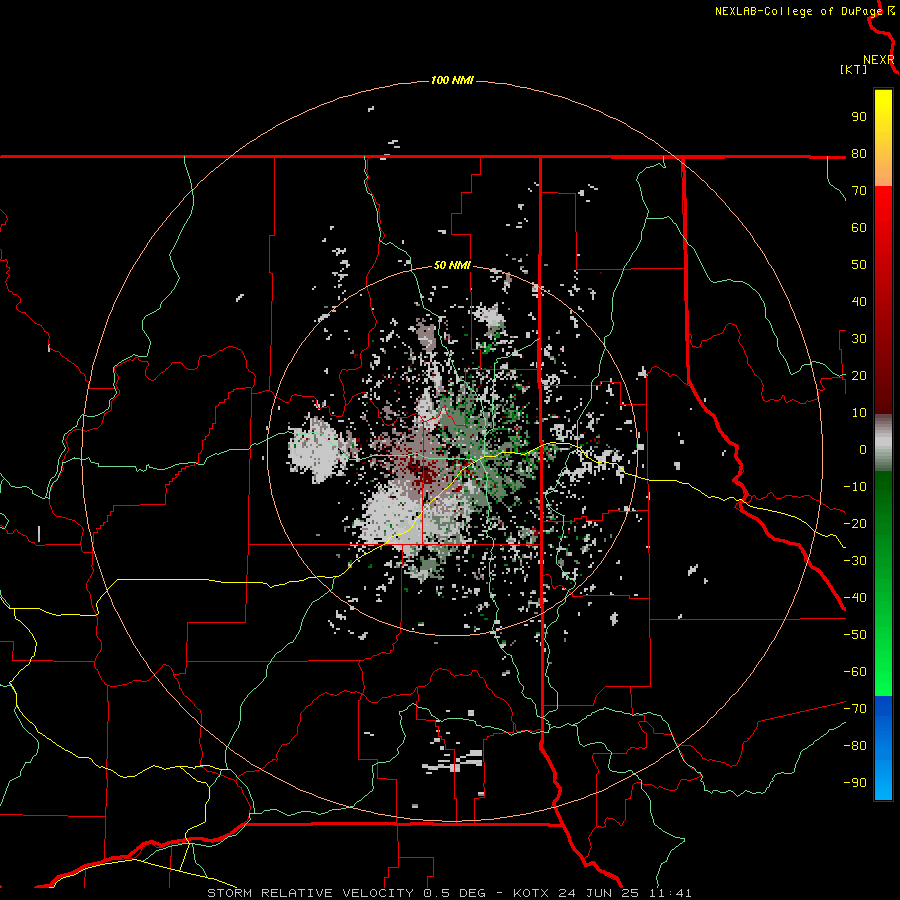Click the "24 JUN 25 11:41" timestamp
This screenshot has width=900, height=900.
(x=625, y=893)
